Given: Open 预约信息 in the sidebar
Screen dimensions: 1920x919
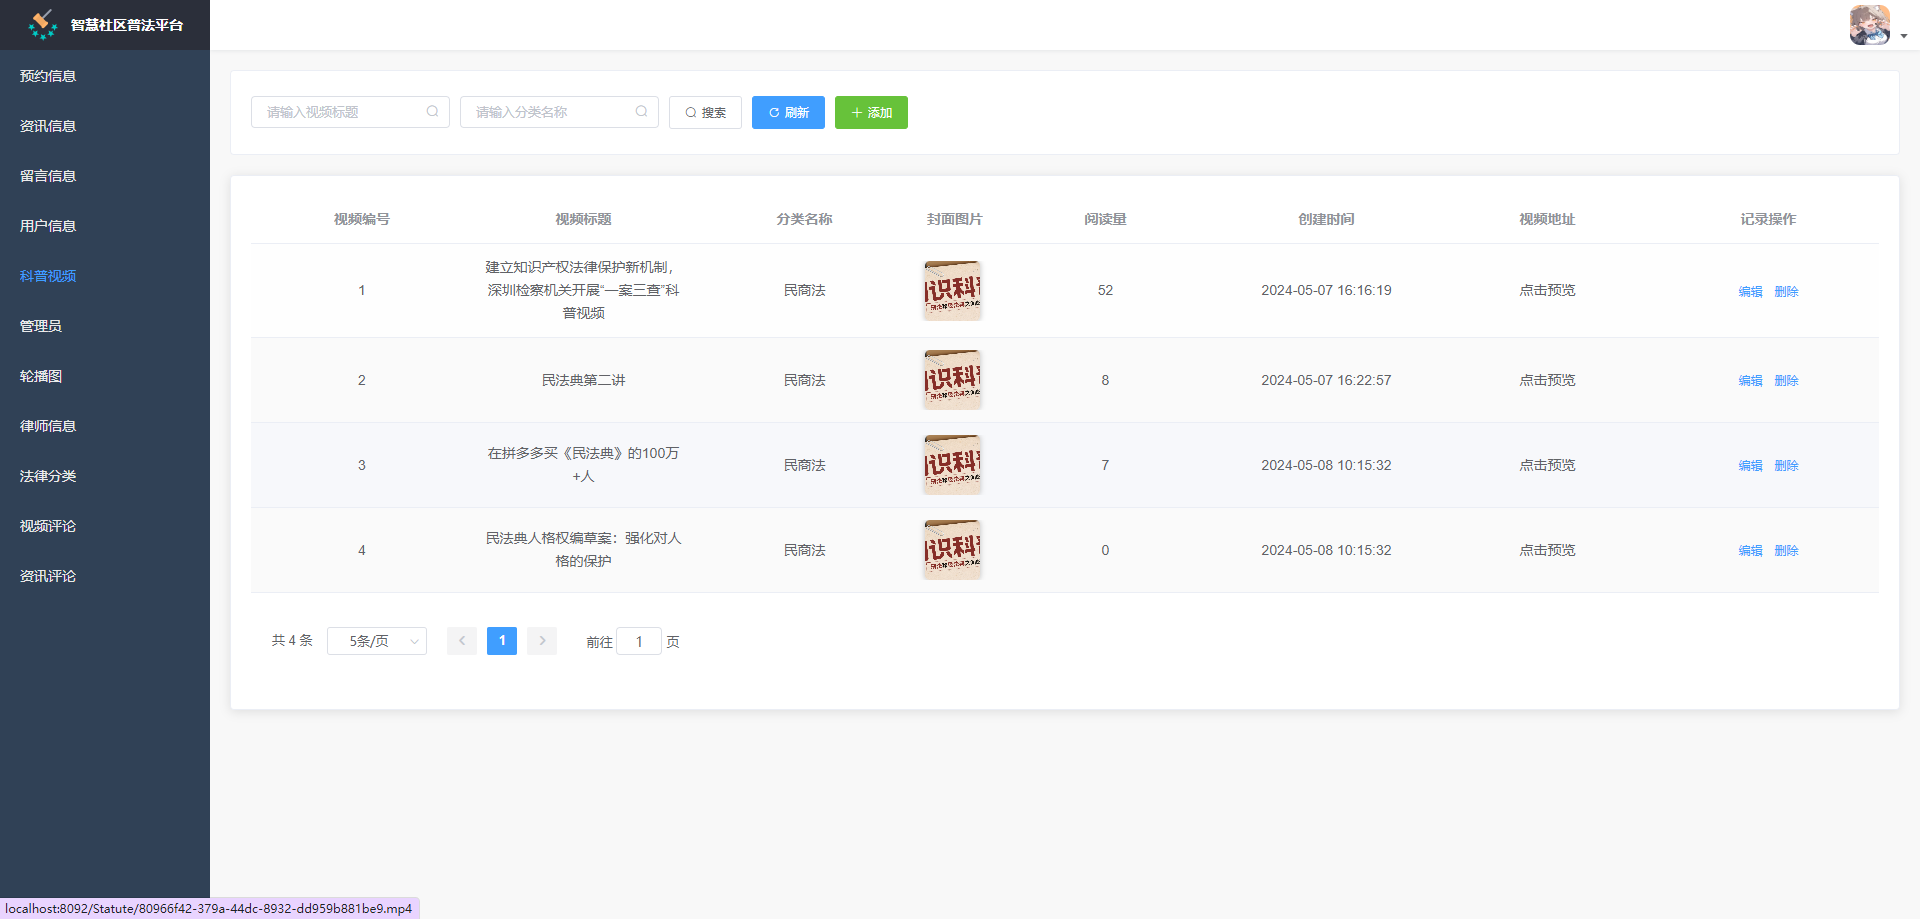Looking at the screenshot, I should click(x=48, y=76).
